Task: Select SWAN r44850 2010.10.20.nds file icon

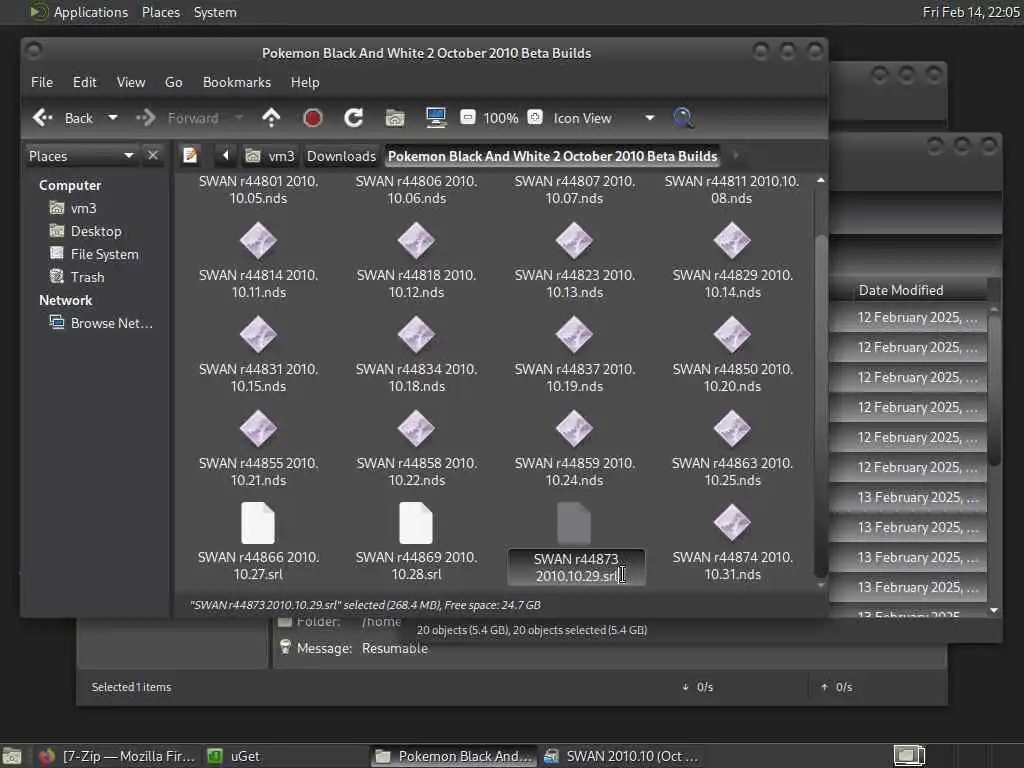Action: coord(733,335)
